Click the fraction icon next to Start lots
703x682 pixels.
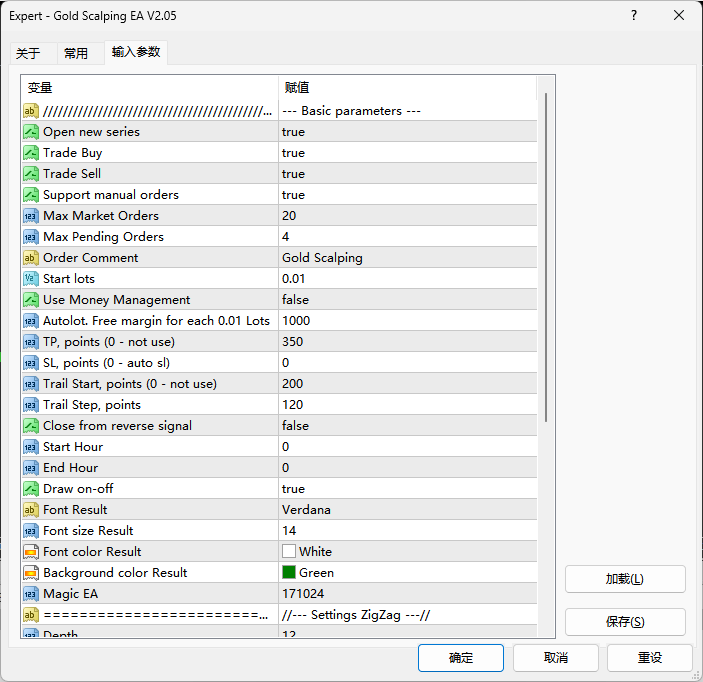31,279
